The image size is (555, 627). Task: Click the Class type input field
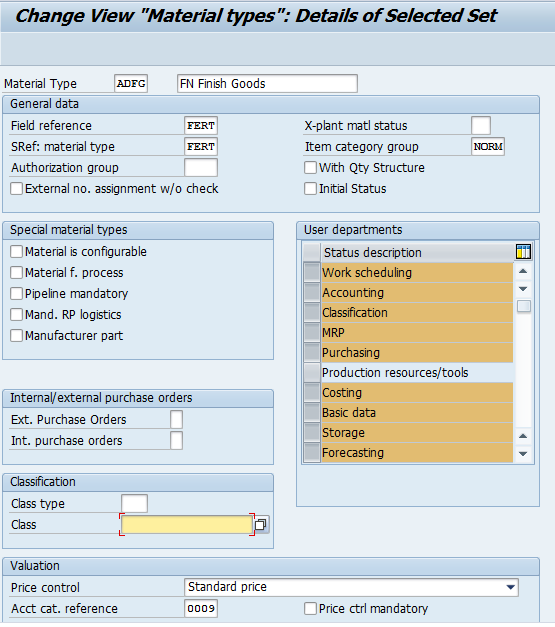[134, 503]
